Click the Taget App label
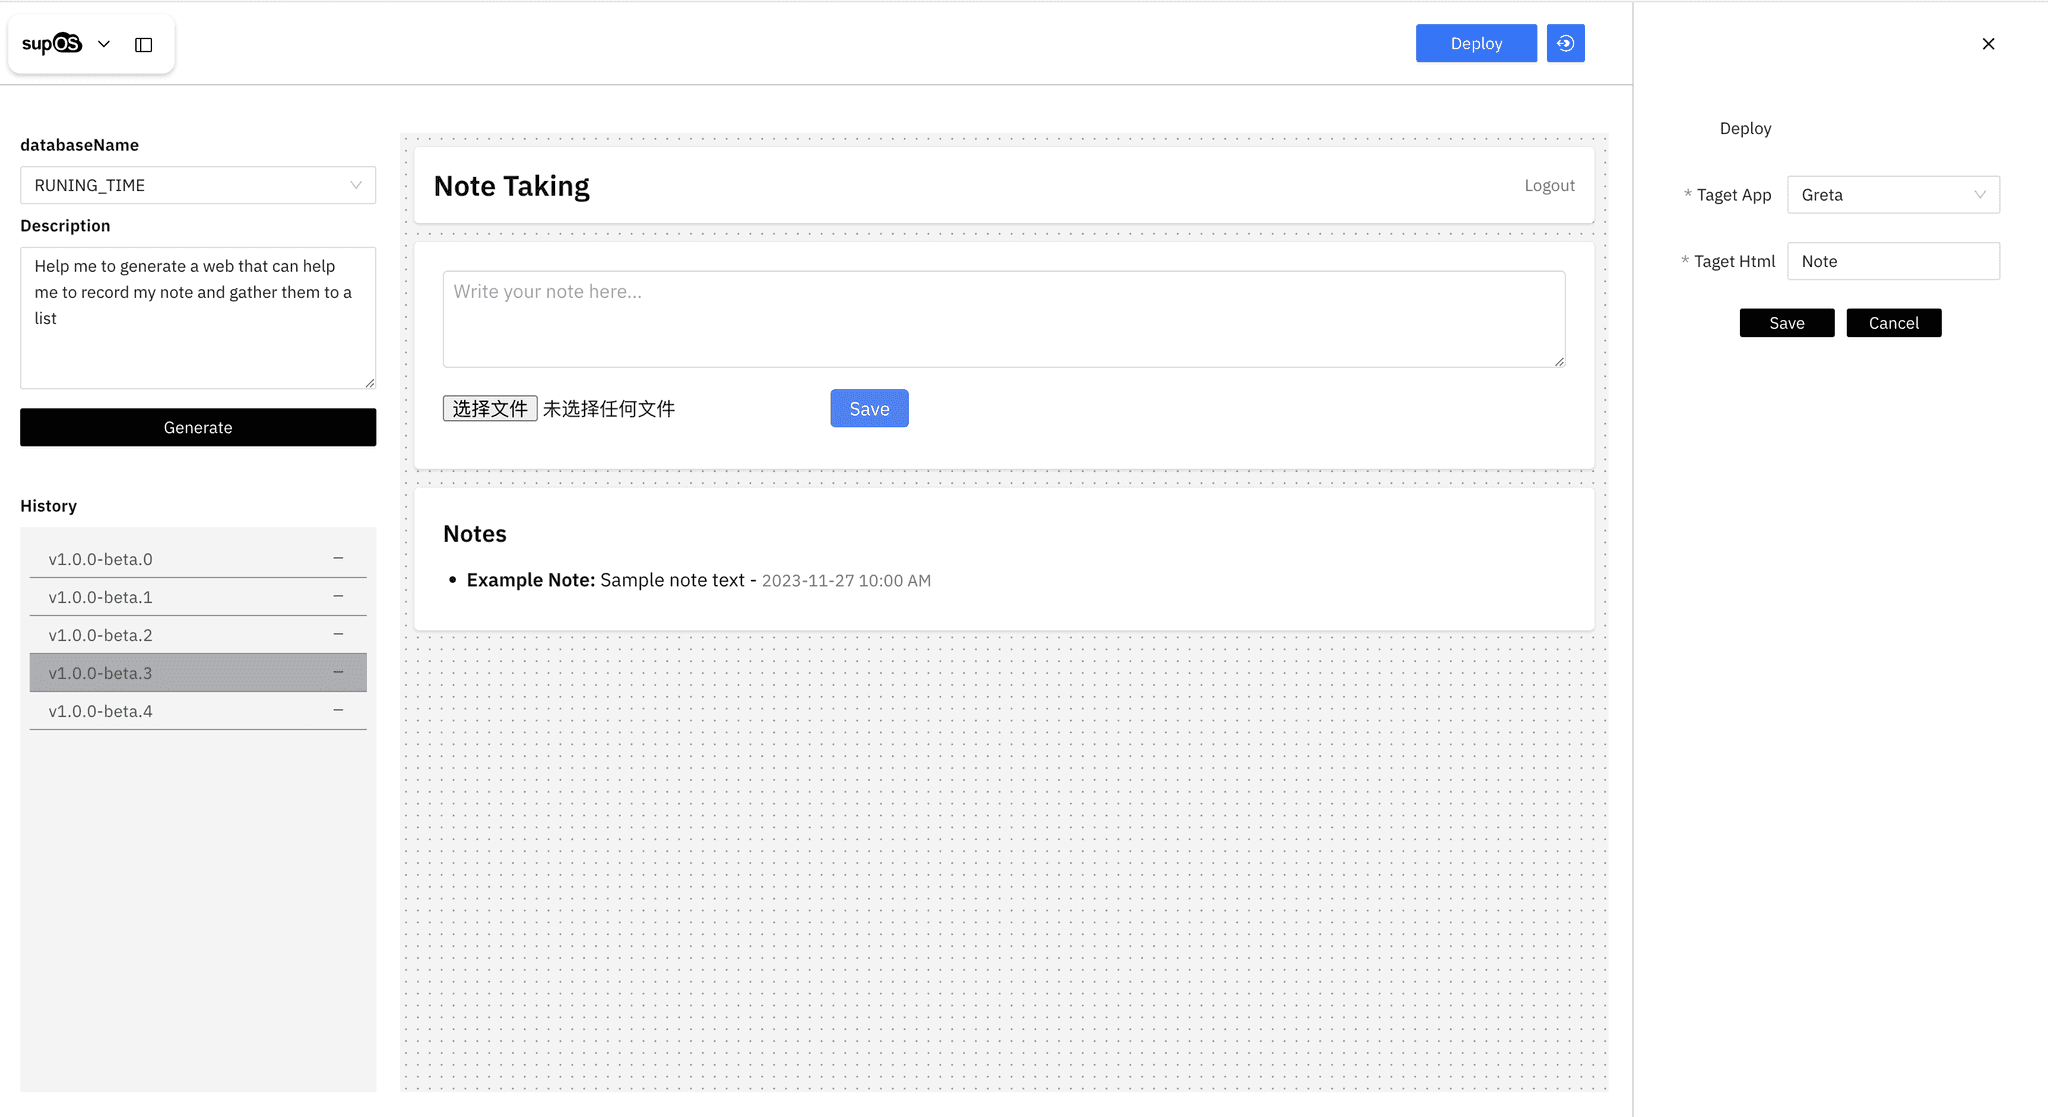 (1734, 195)
